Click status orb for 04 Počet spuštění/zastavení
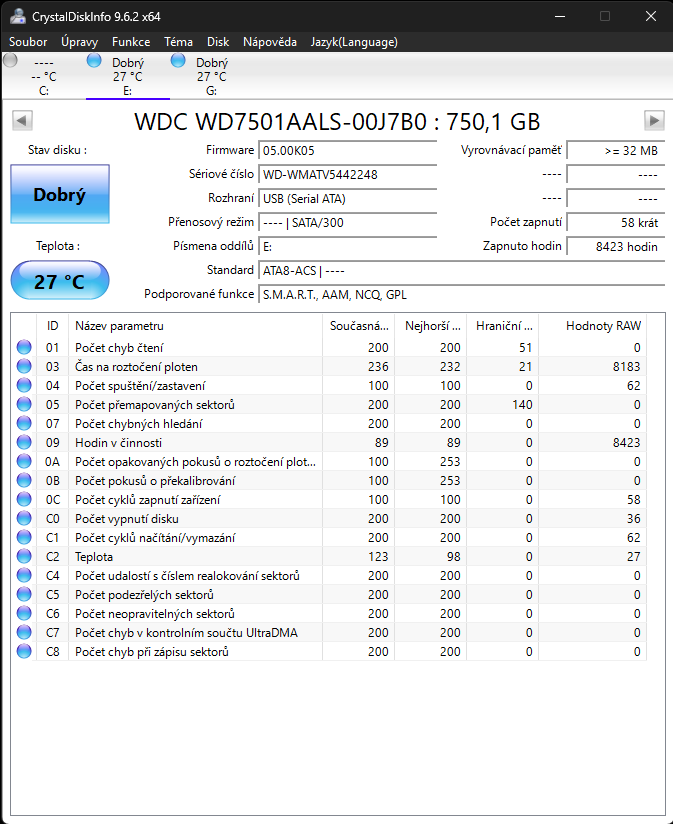The width and height of the screenshot is (673, 824). pos(24,385)
